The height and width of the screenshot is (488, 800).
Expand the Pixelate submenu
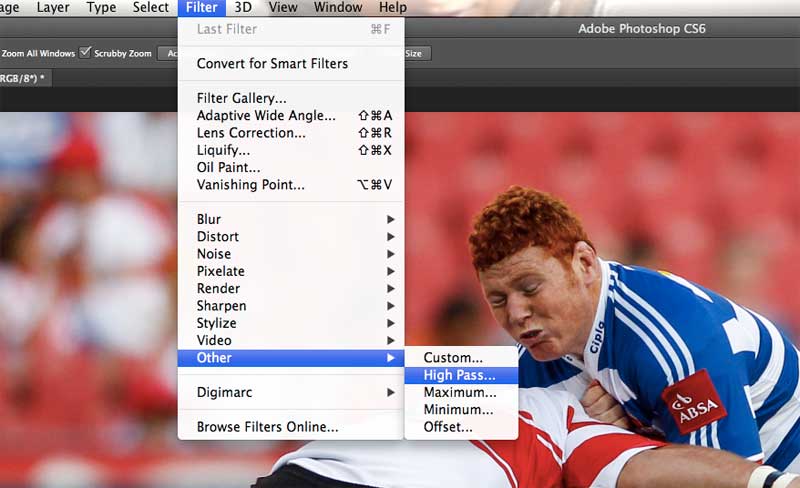pos(291,271)
